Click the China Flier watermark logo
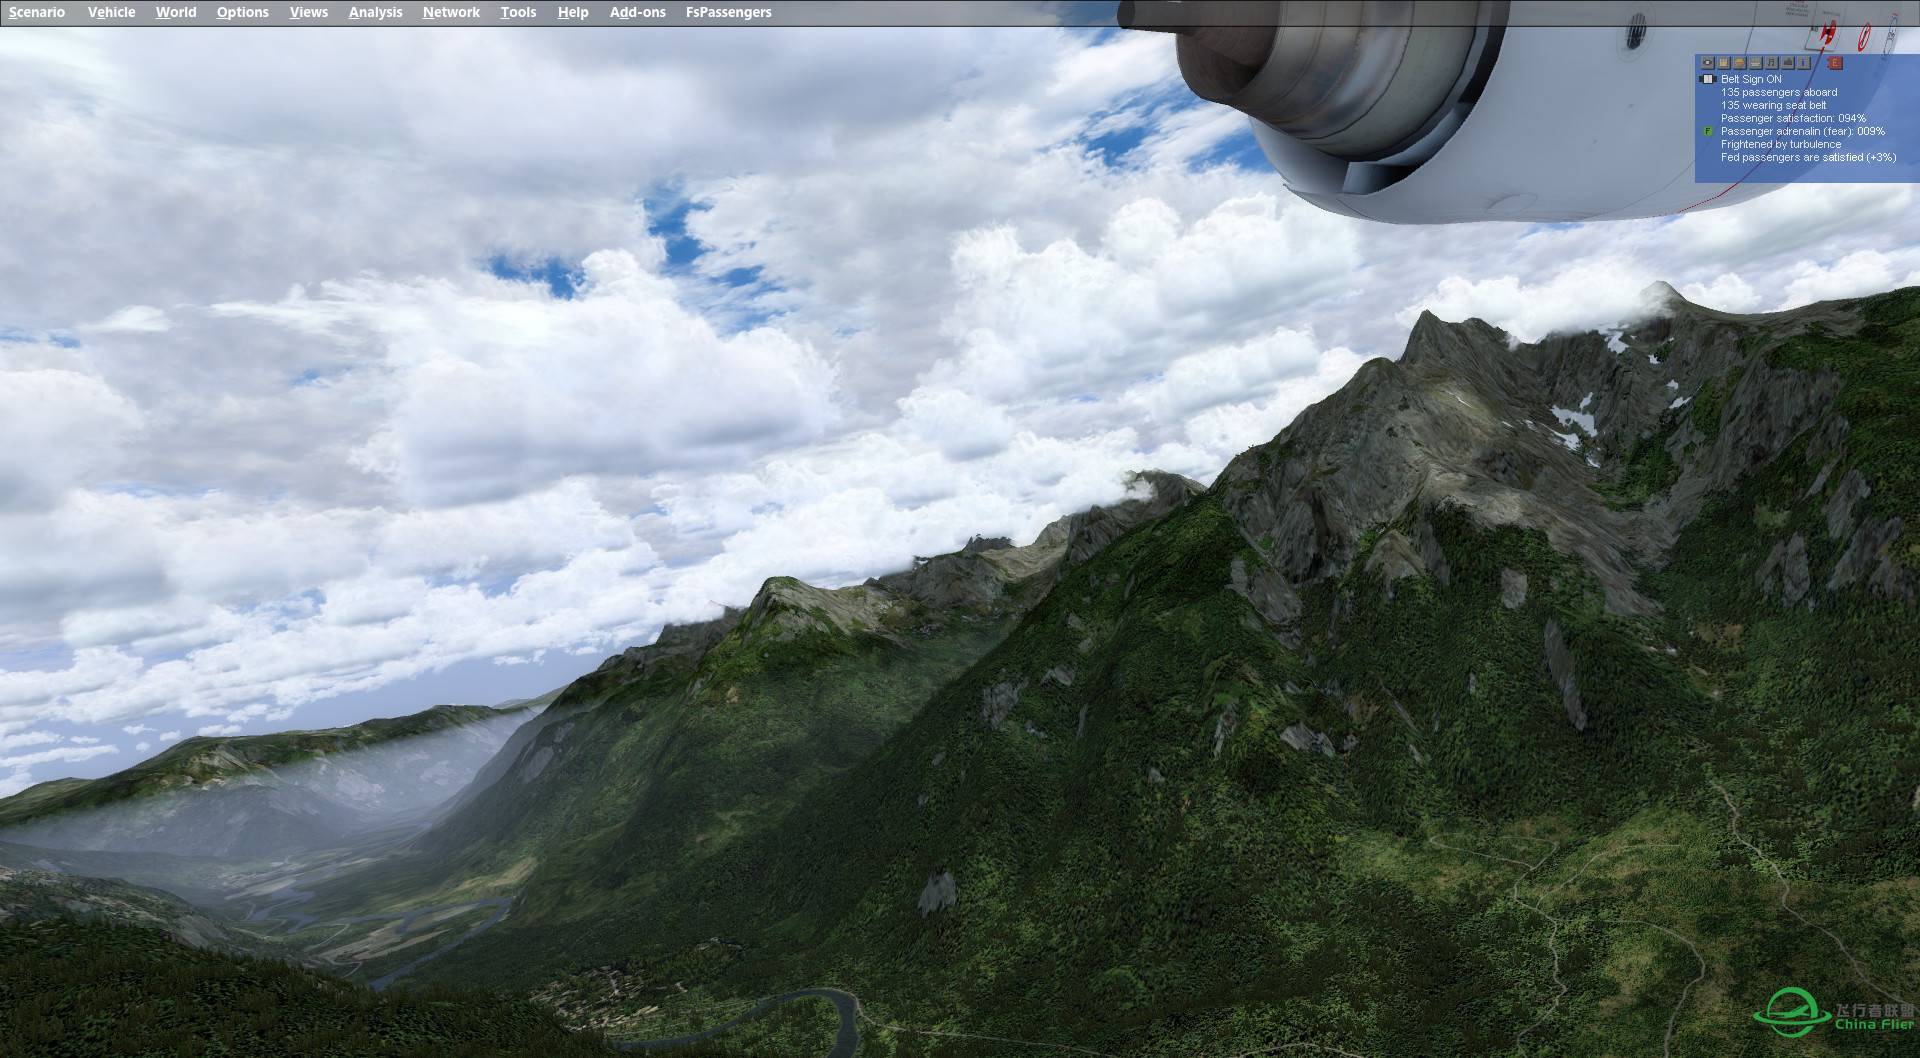This screenshot has width=1920, height=1058. coord(1834,1013)
